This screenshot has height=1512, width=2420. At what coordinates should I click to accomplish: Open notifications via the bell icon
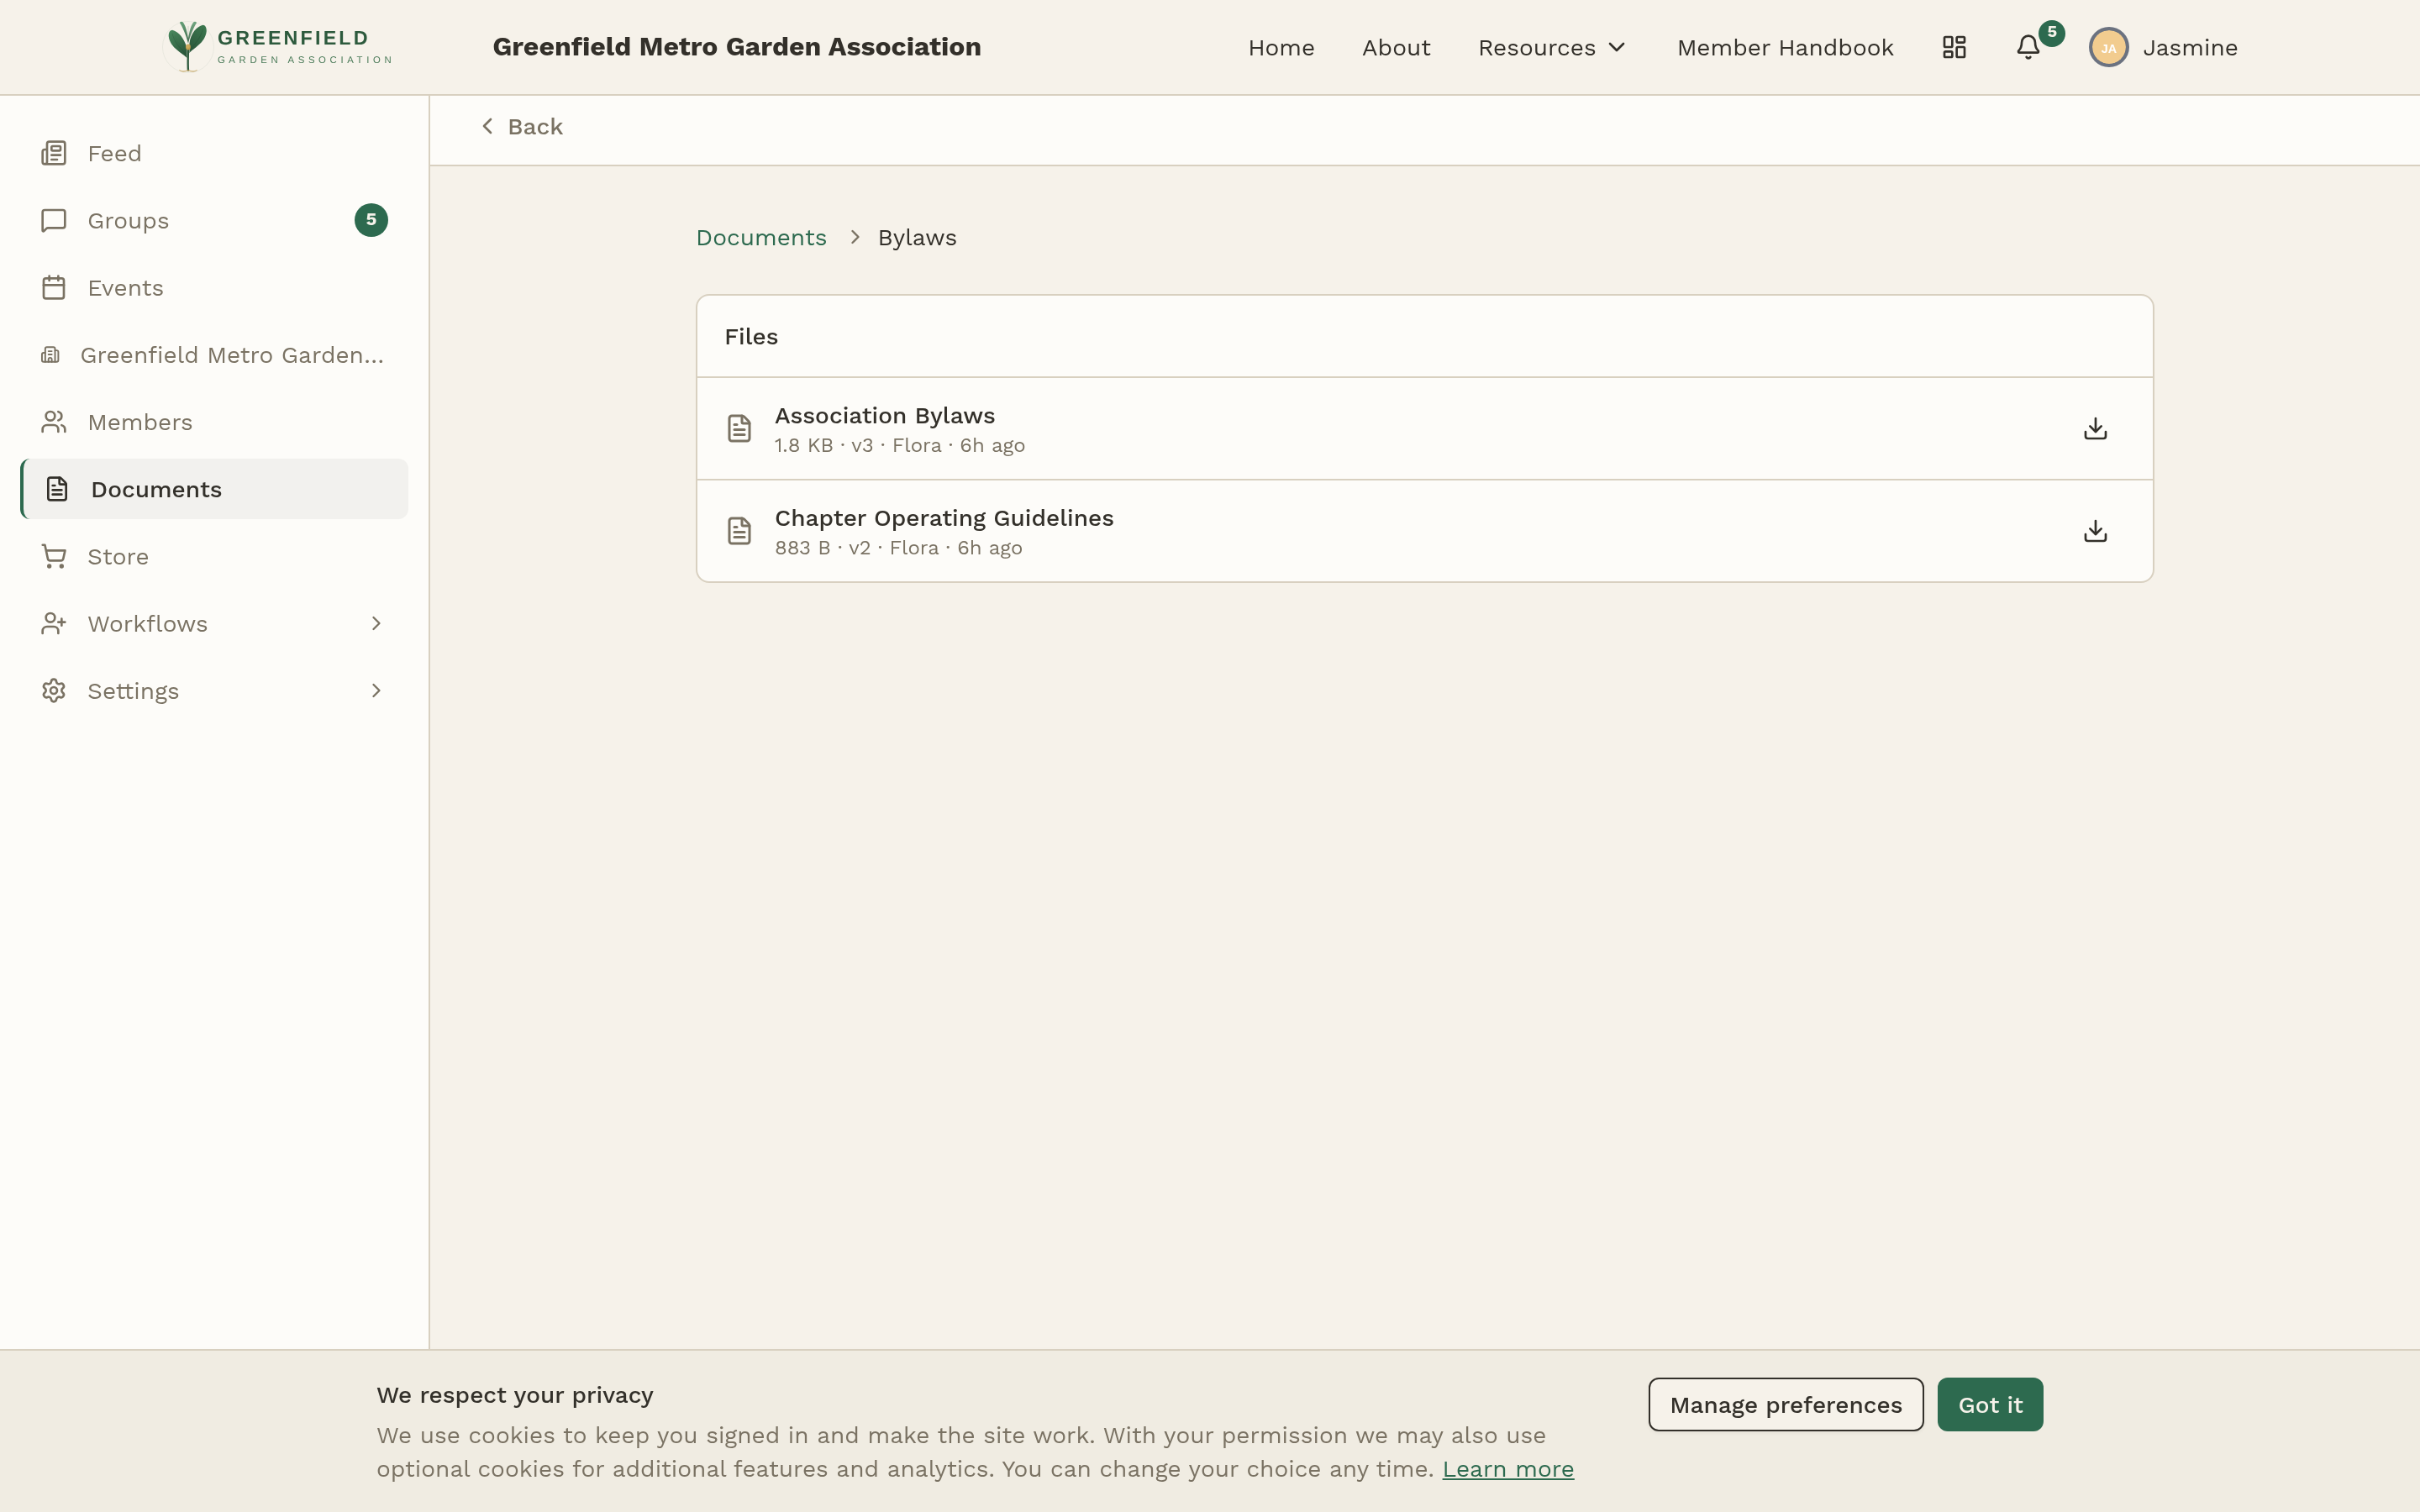(x=2027, y=47)
